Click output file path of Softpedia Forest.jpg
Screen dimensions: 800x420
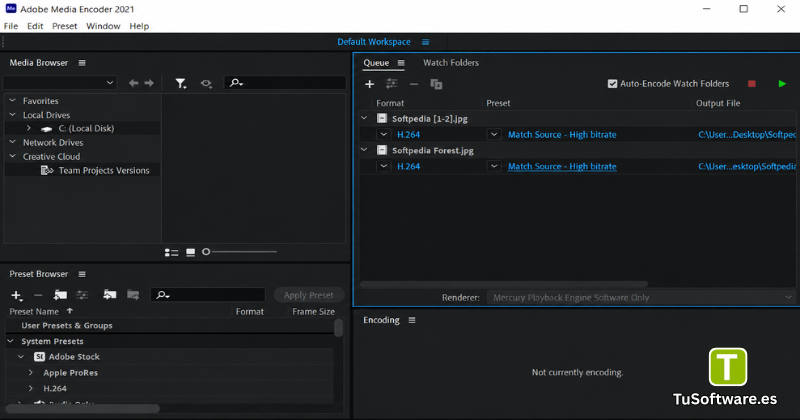(x=747, y=166)
